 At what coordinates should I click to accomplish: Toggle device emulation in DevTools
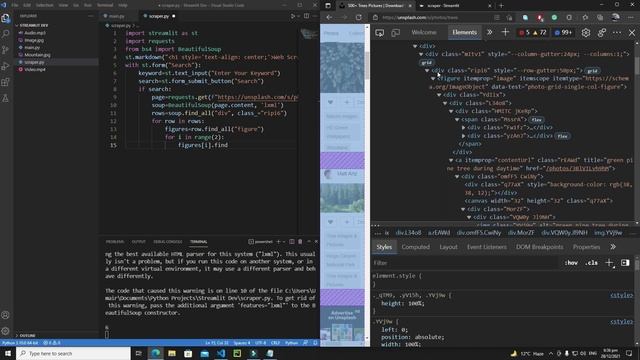point(396,33)
